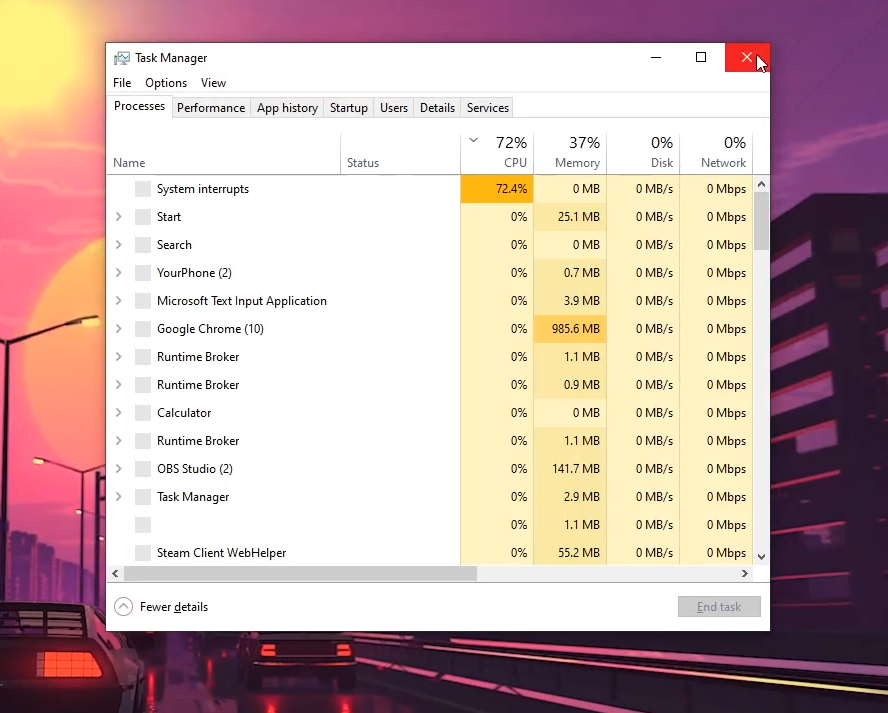Screen dimensions: 888x713
Task: Click the 141.7 MB memory cell
Action: [x=570, y=469]
